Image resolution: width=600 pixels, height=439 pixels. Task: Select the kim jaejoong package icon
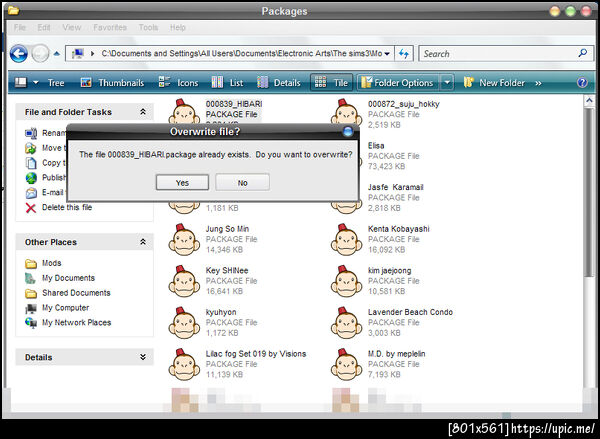pyautogui.click(x=346, y=281)
